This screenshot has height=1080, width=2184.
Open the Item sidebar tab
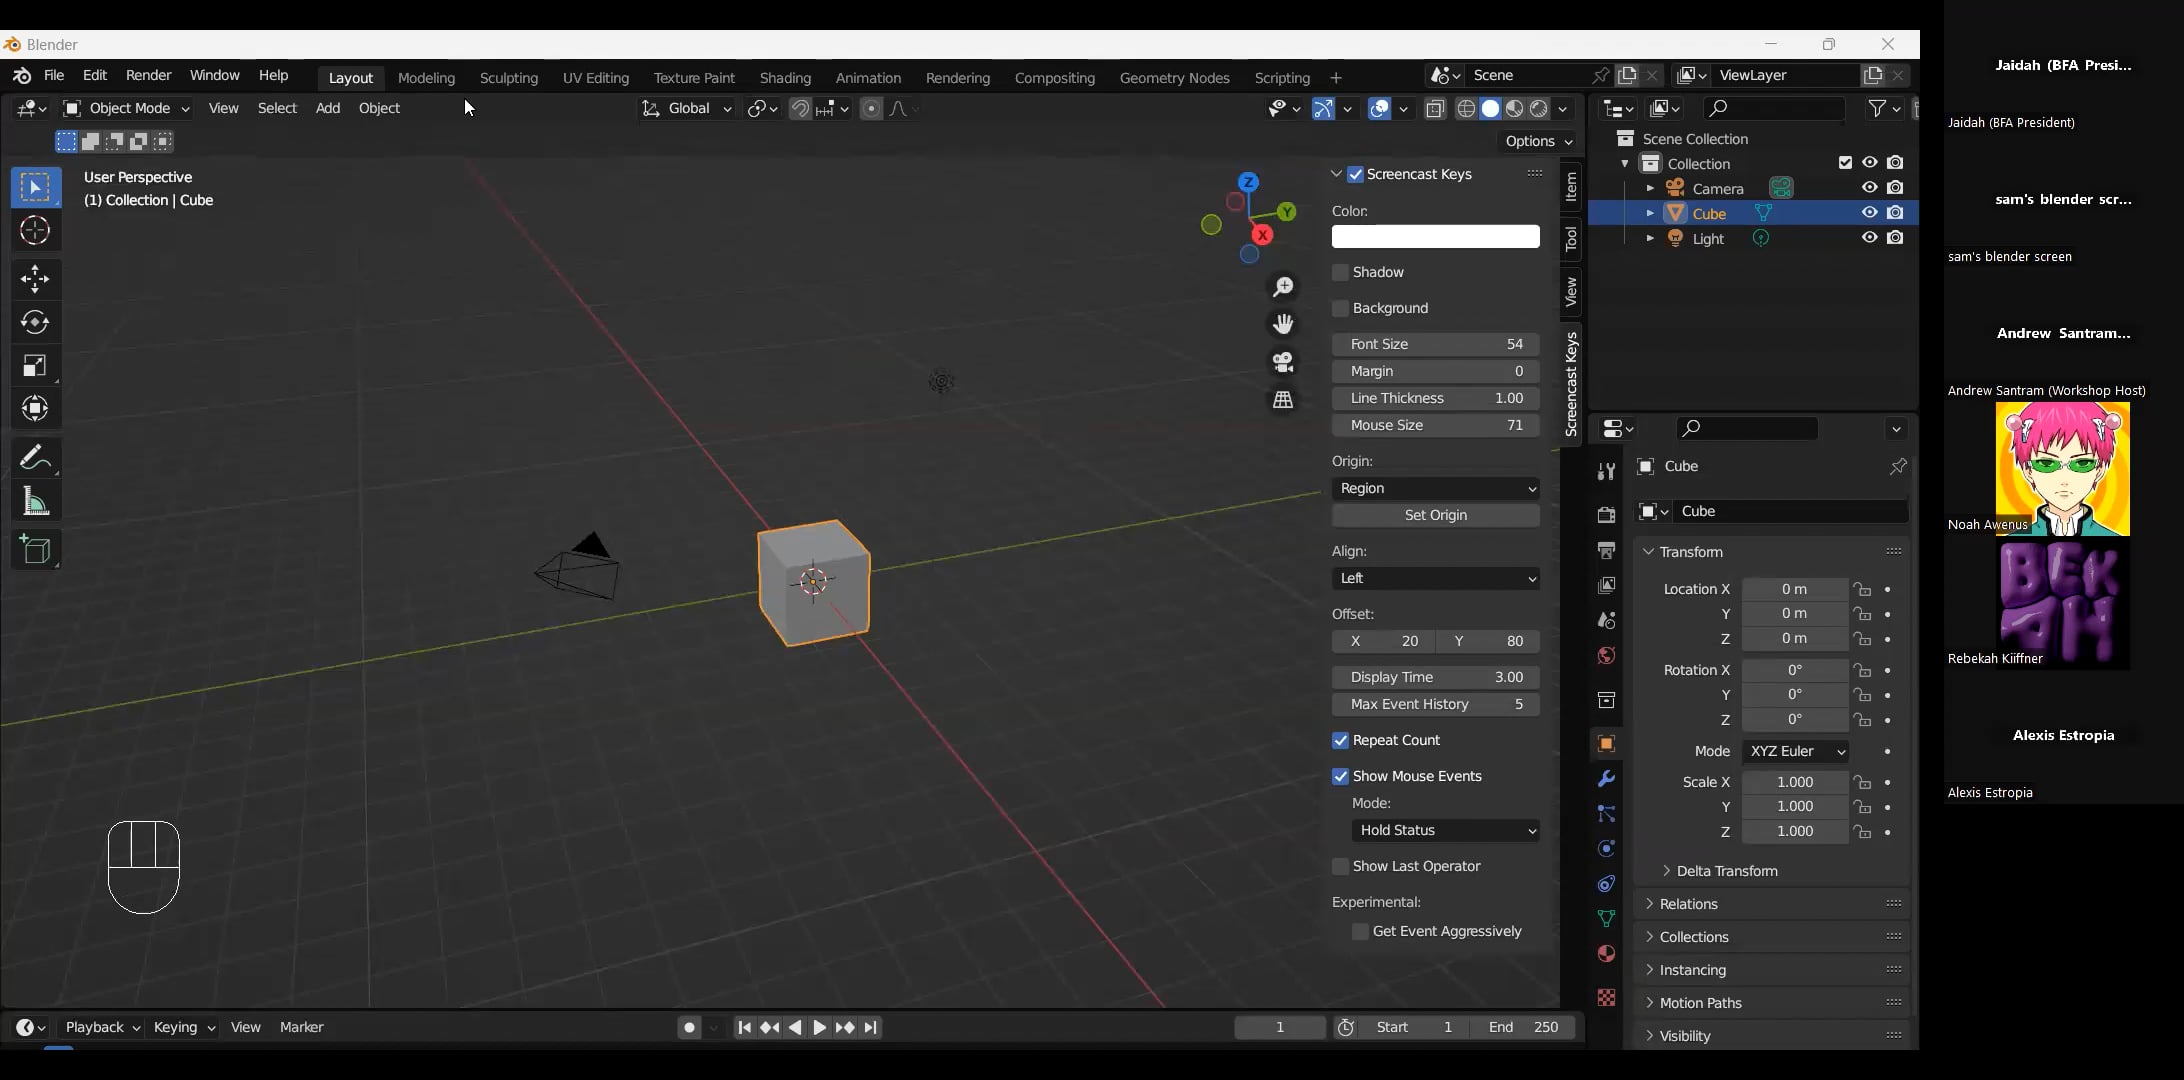coord(1571,187)
